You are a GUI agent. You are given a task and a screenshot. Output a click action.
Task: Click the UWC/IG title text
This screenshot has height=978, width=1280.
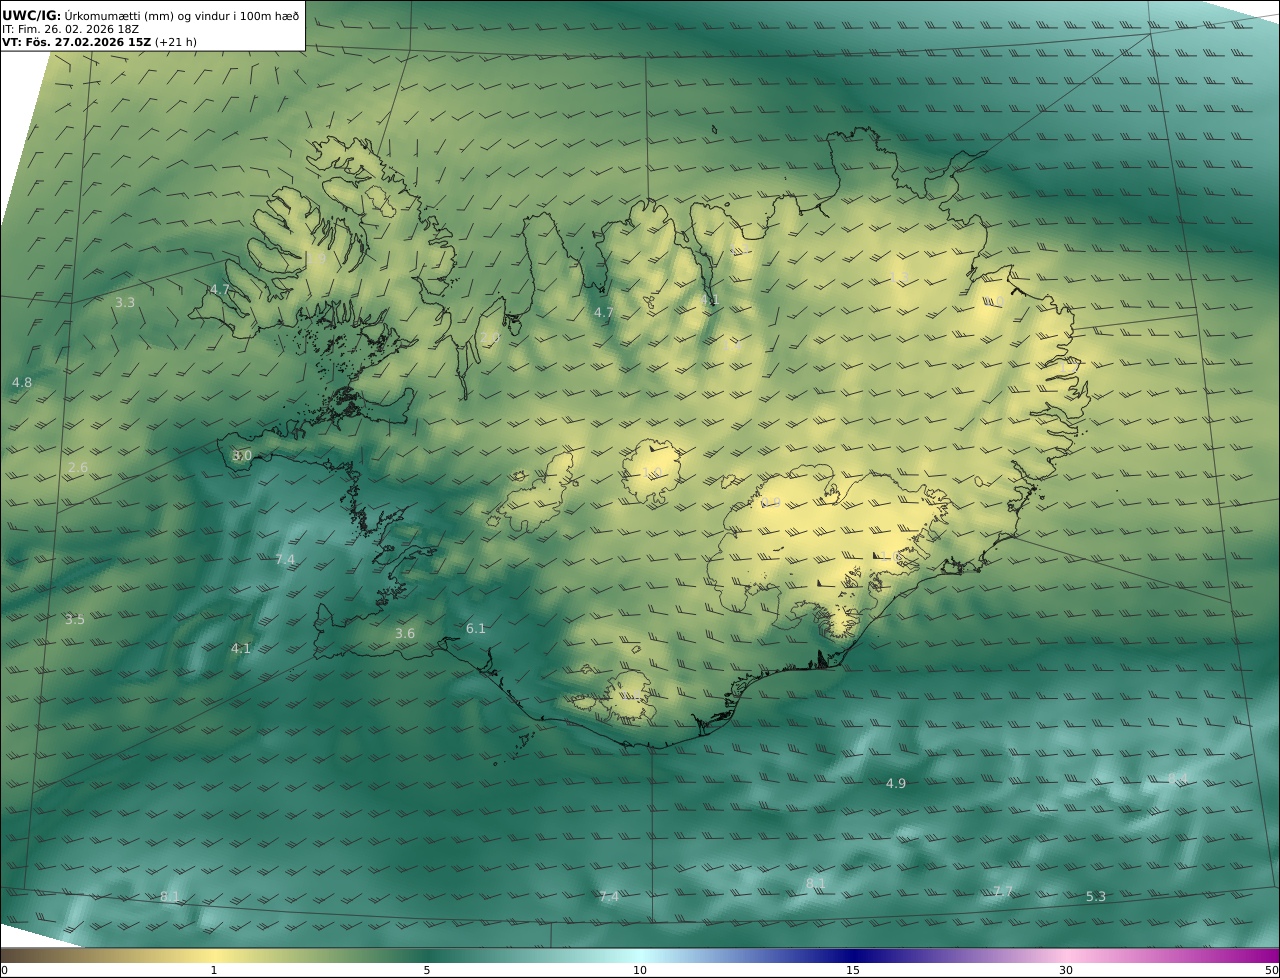click(31, 15)
